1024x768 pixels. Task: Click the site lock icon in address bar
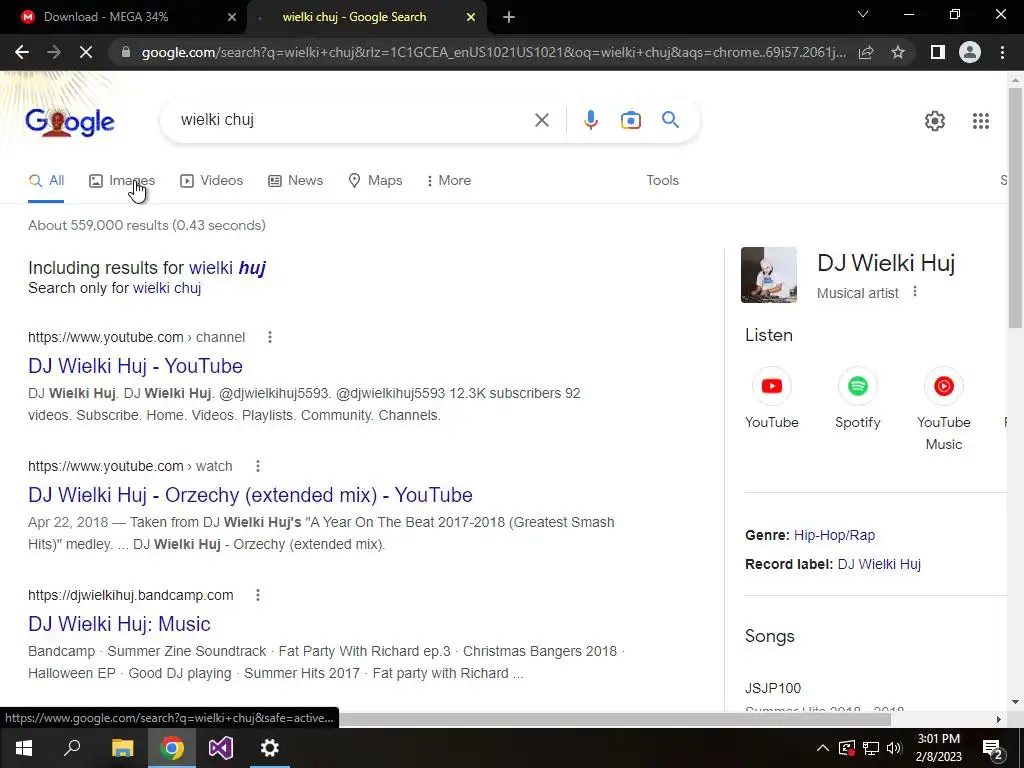point(126,52)
